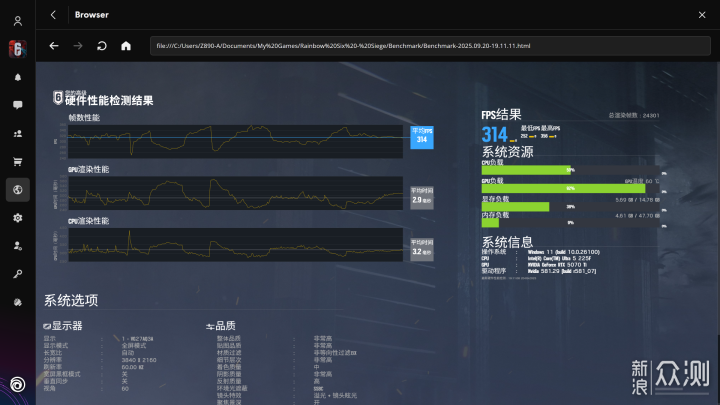Click the frame rate performance graph
720x405 pixels.
236,141
